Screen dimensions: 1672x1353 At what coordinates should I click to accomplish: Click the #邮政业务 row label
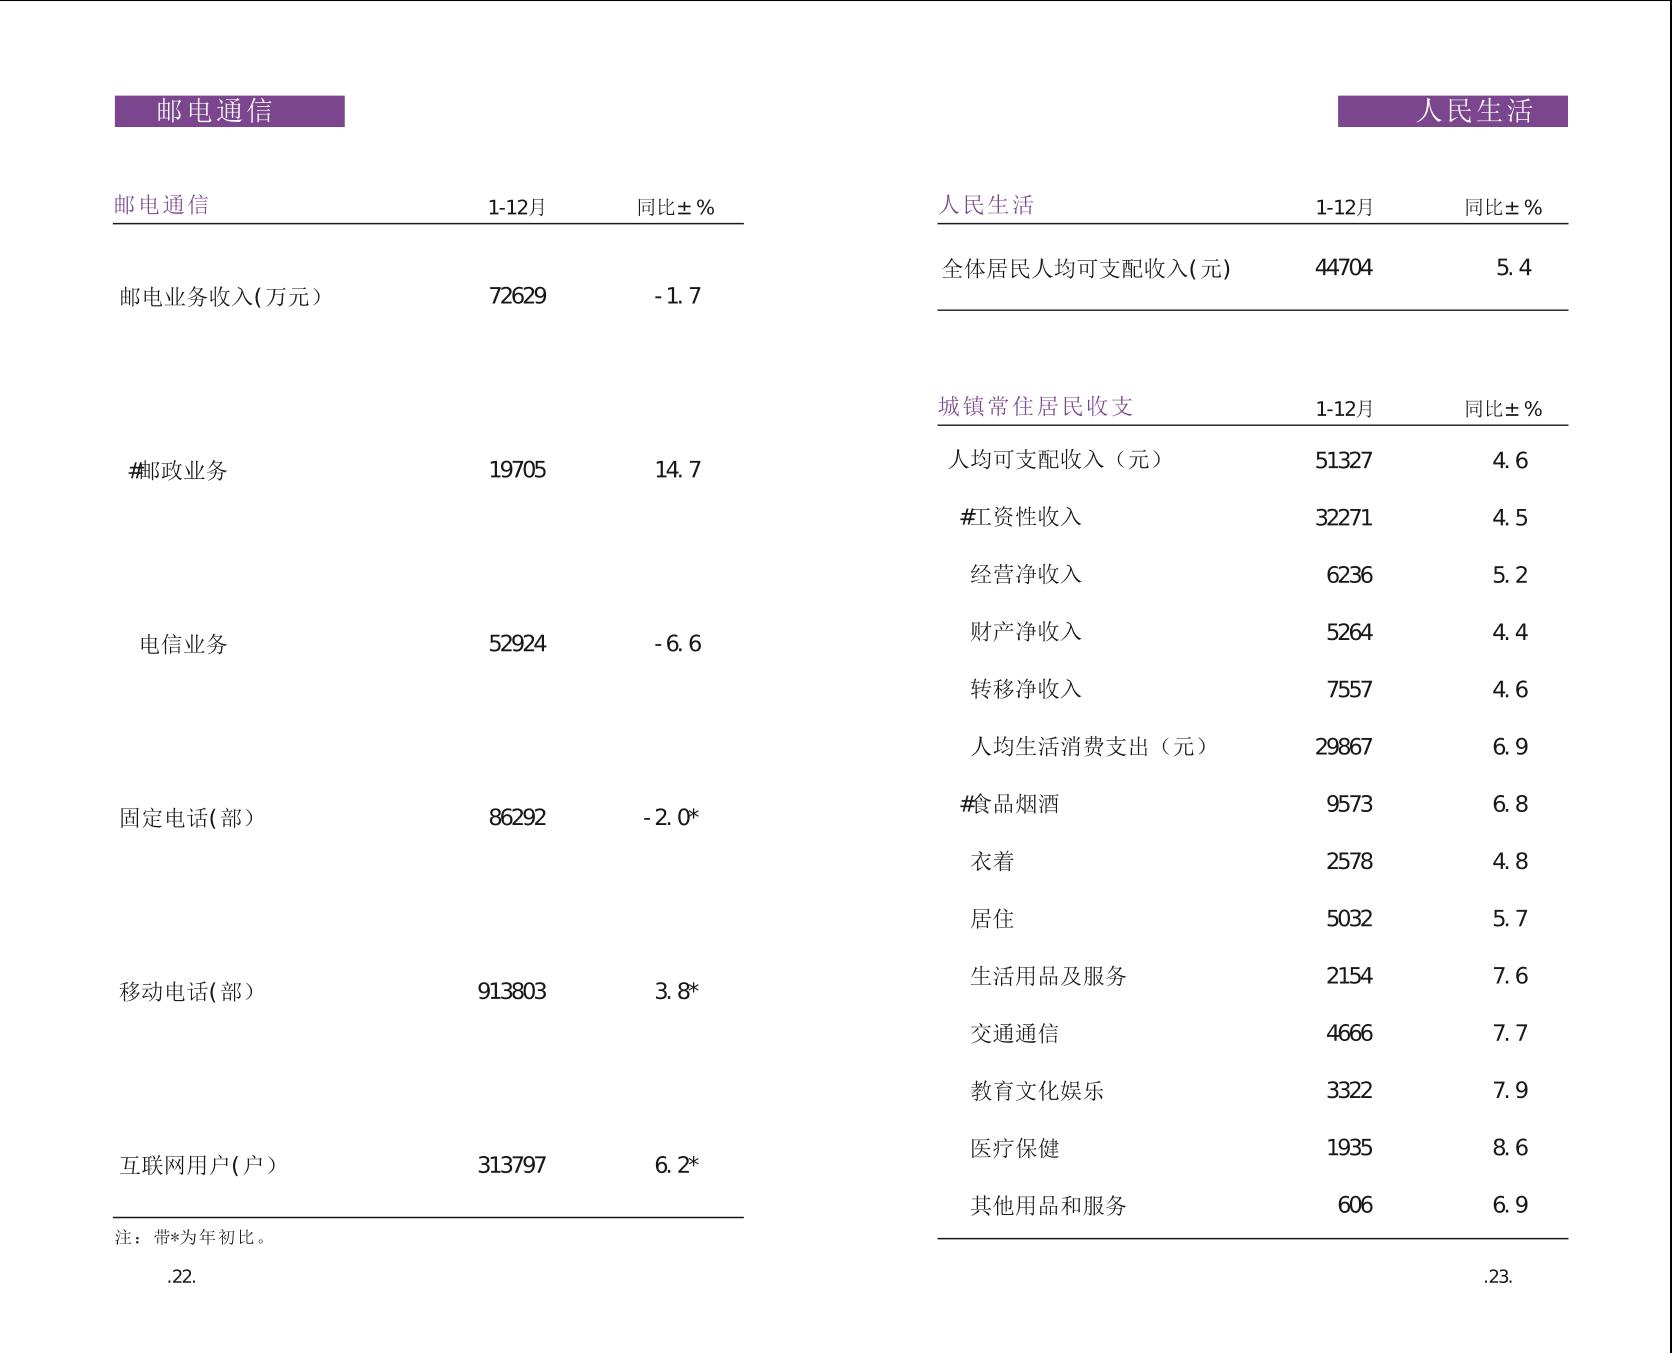pos(178,470)
